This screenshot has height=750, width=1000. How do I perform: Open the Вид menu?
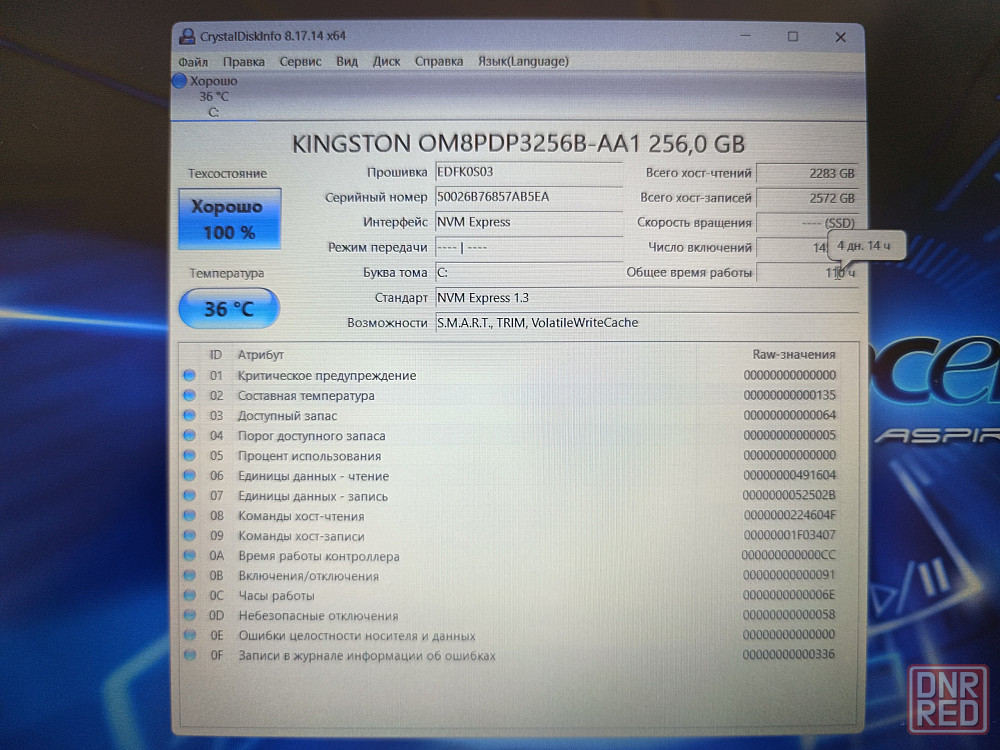[347, 61]
